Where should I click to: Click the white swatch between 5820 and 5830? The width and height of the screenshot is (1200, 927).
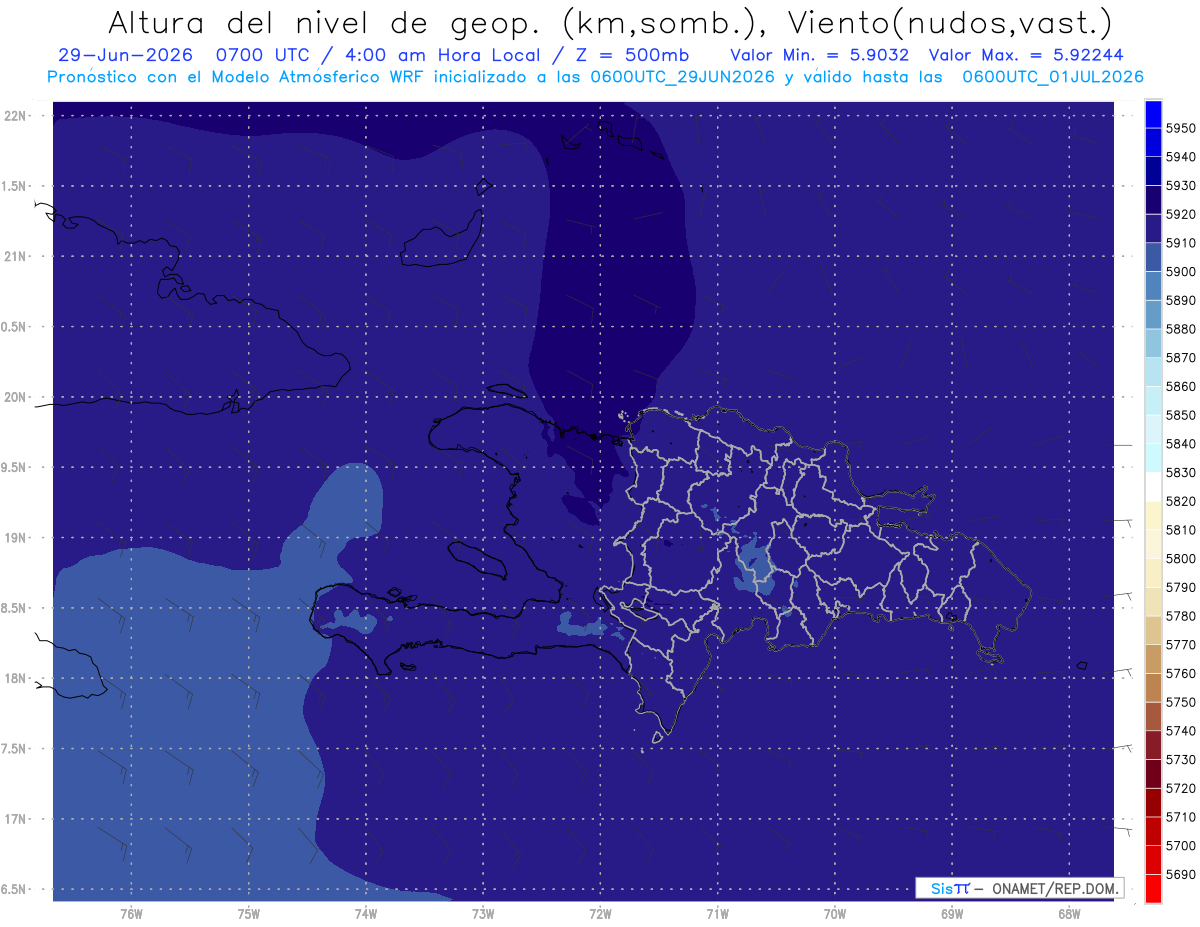[1153, 486]
